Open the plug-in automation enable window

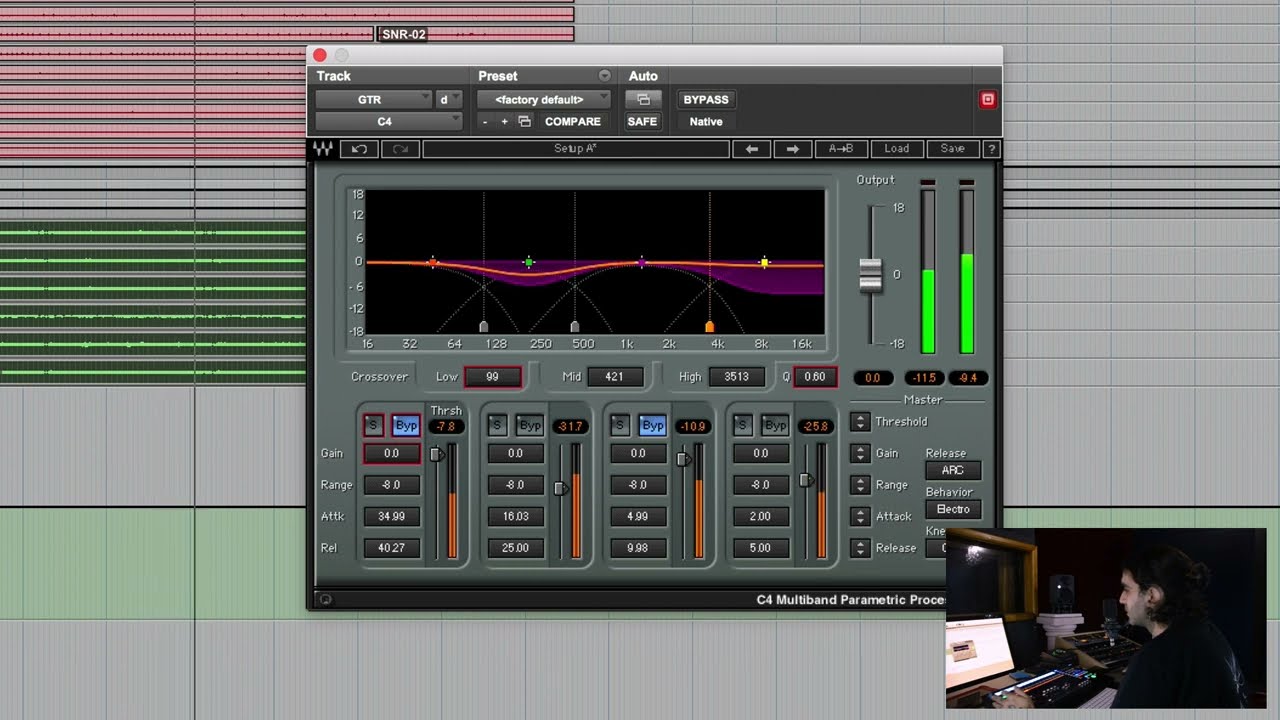643,99
